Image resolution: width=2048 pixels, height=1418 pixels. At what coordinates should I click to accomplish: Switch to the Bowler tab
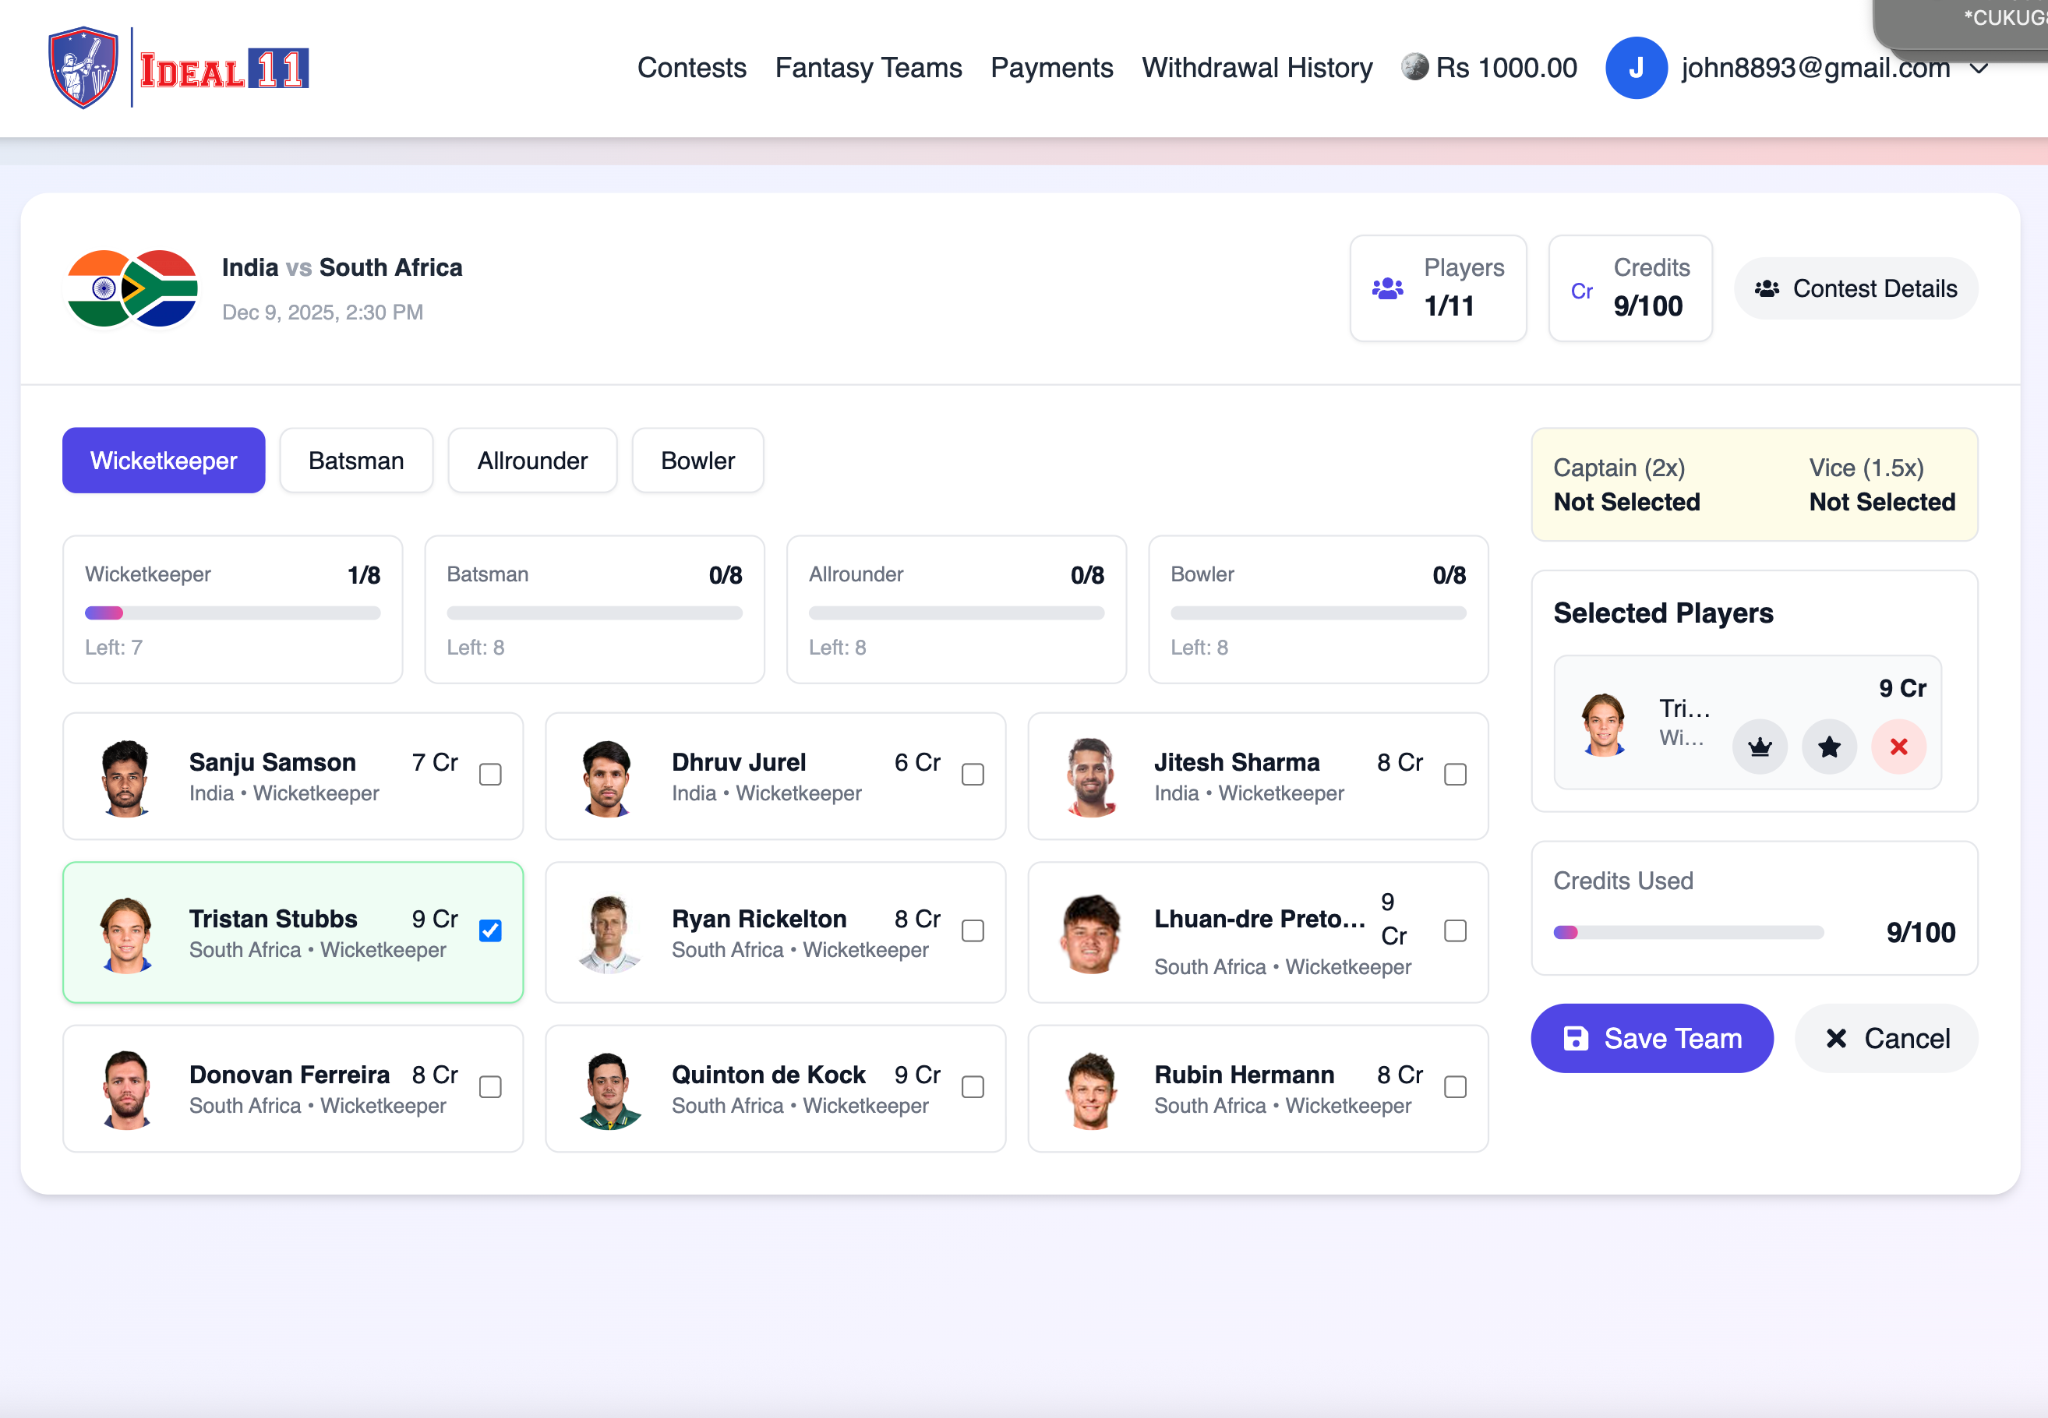(x=697, y=461)
